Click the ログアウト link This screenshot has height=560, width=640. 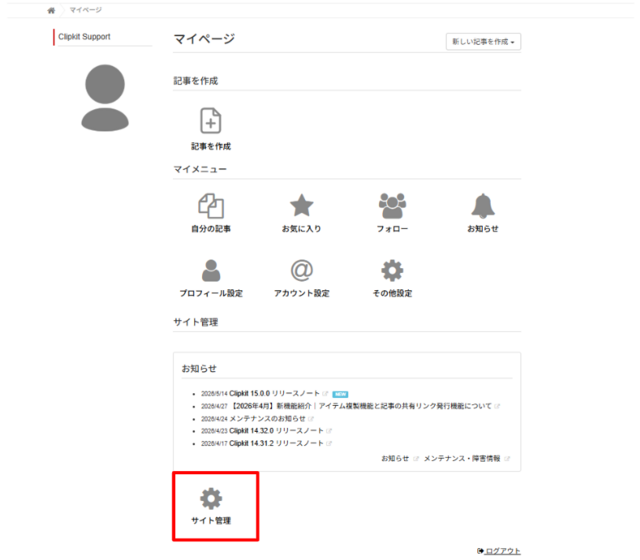pos(499,551)
